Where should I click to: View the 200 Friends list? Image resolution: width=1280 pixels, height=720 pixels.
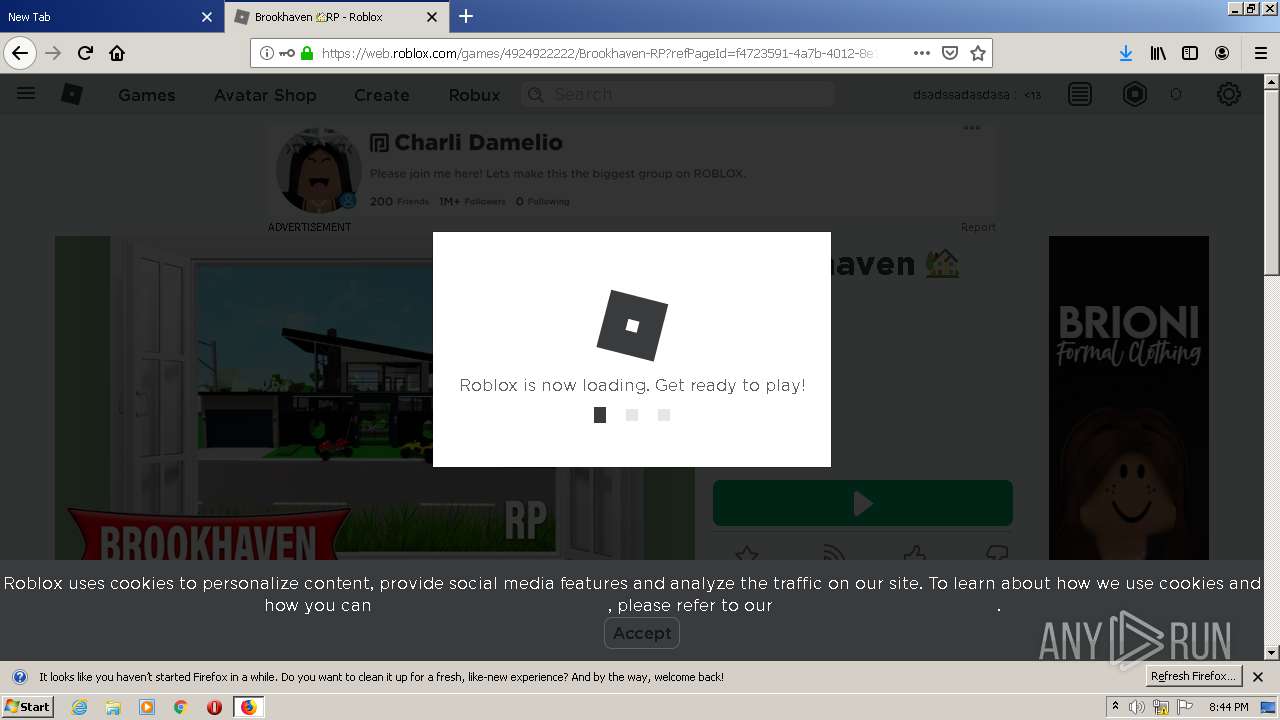[399, 201]
